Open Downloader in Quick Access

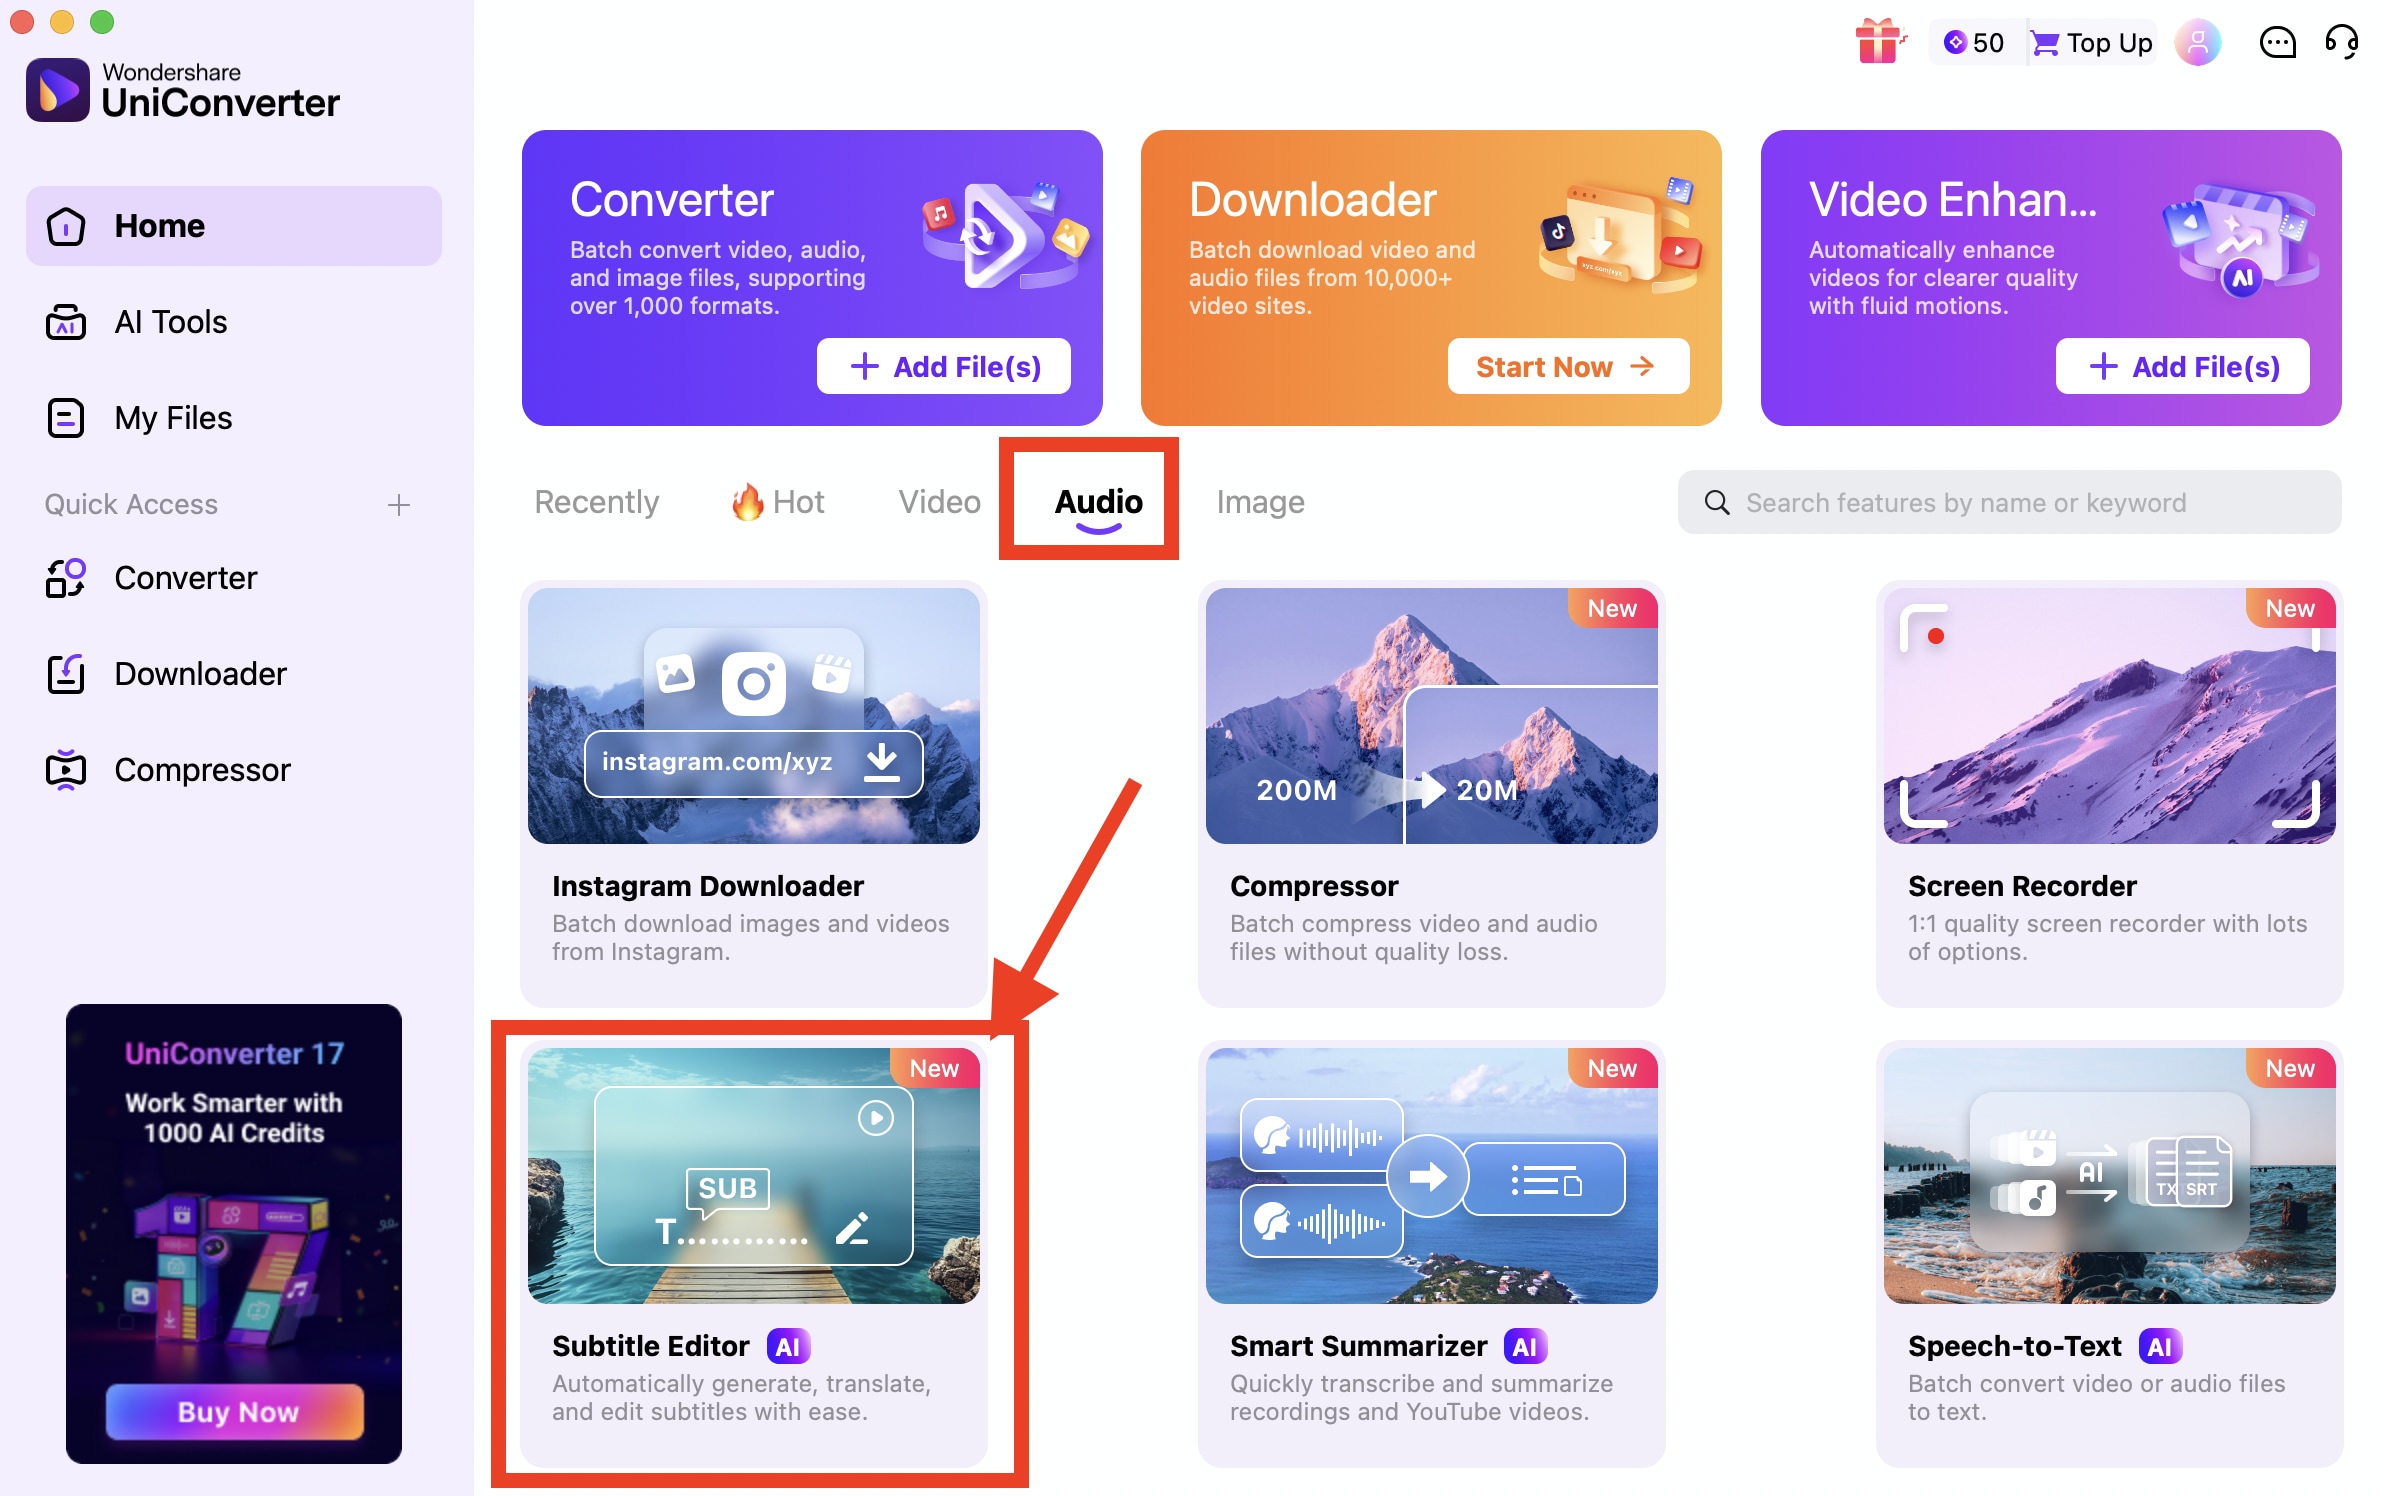tap(199, 674)
